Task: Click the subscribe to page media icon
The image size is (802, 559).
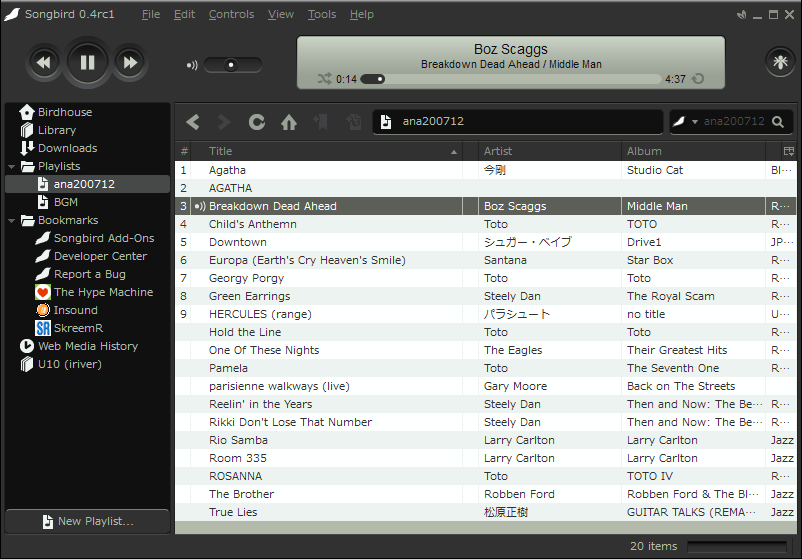Action: click(353, 122)
